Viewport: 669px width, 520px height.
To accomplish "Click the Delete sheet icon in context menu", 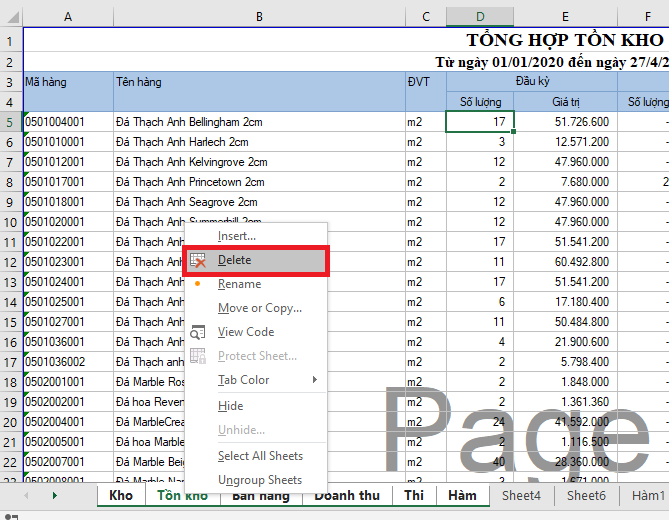I will click(x=198, y=260).
